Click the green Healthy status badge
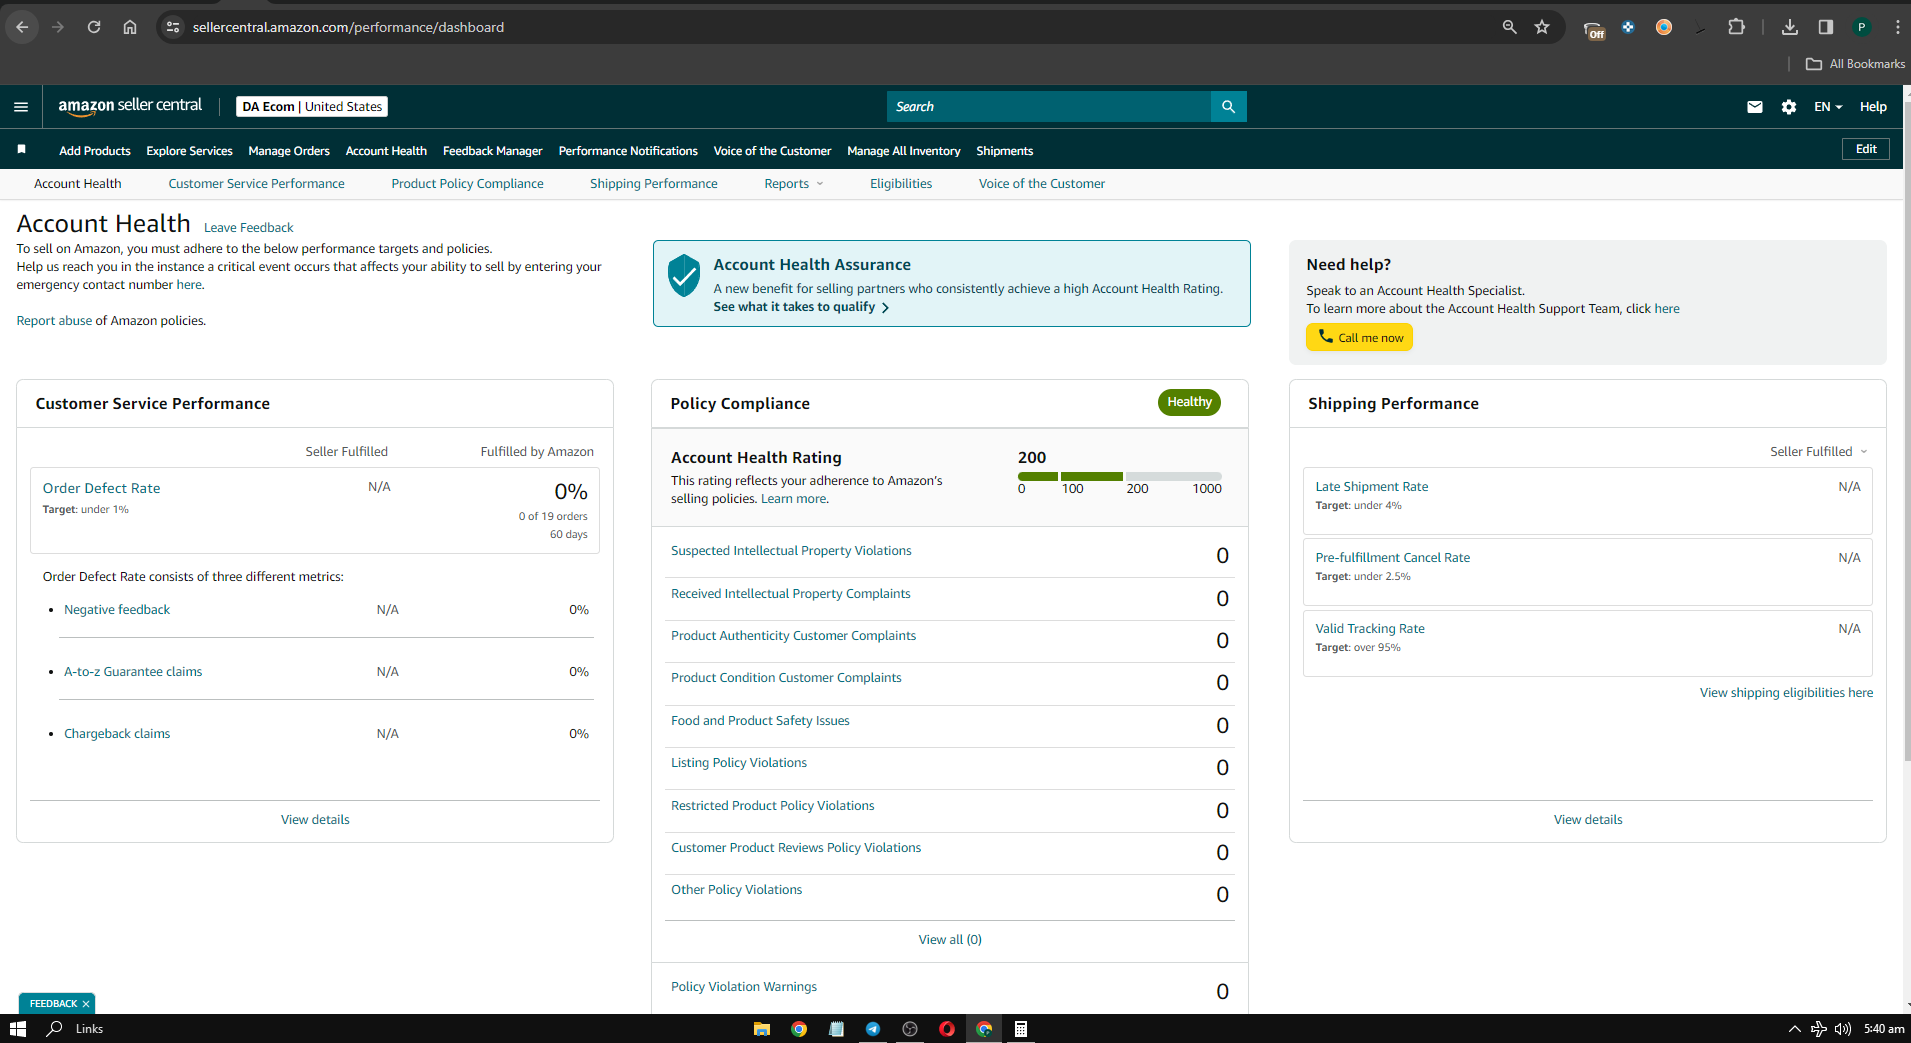Image resolution: width=1911 pixels, height=1043 pixels. [1189, 402]
